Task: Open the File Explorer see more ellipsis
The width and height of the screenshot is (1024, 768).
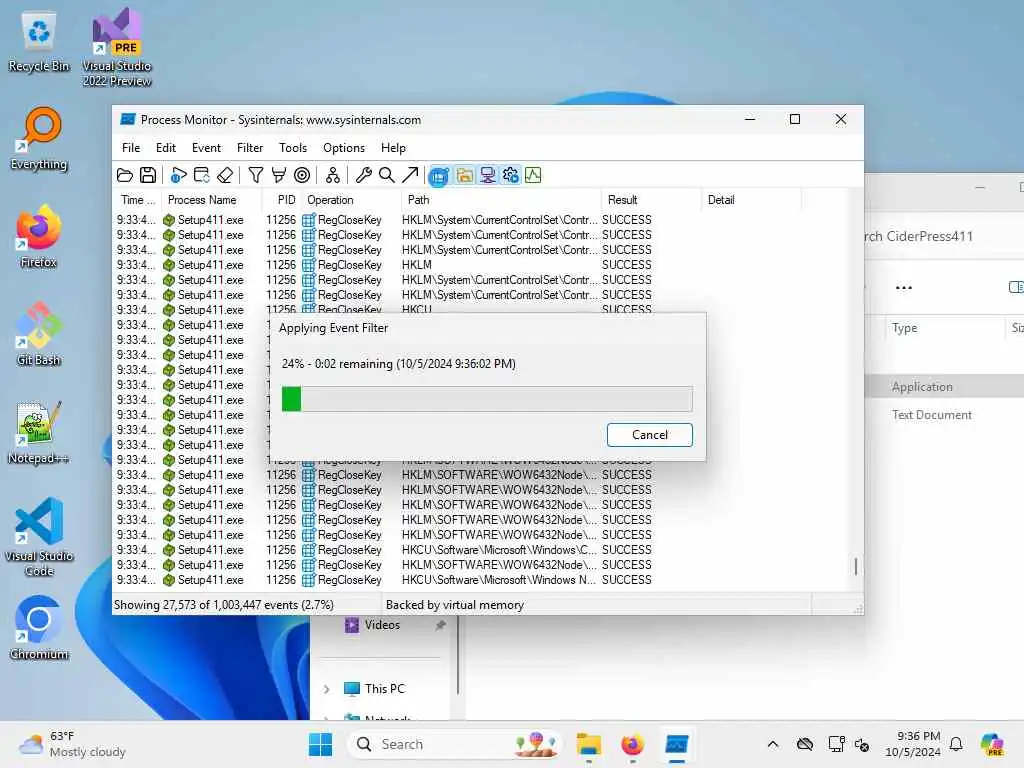Action: 904,287
